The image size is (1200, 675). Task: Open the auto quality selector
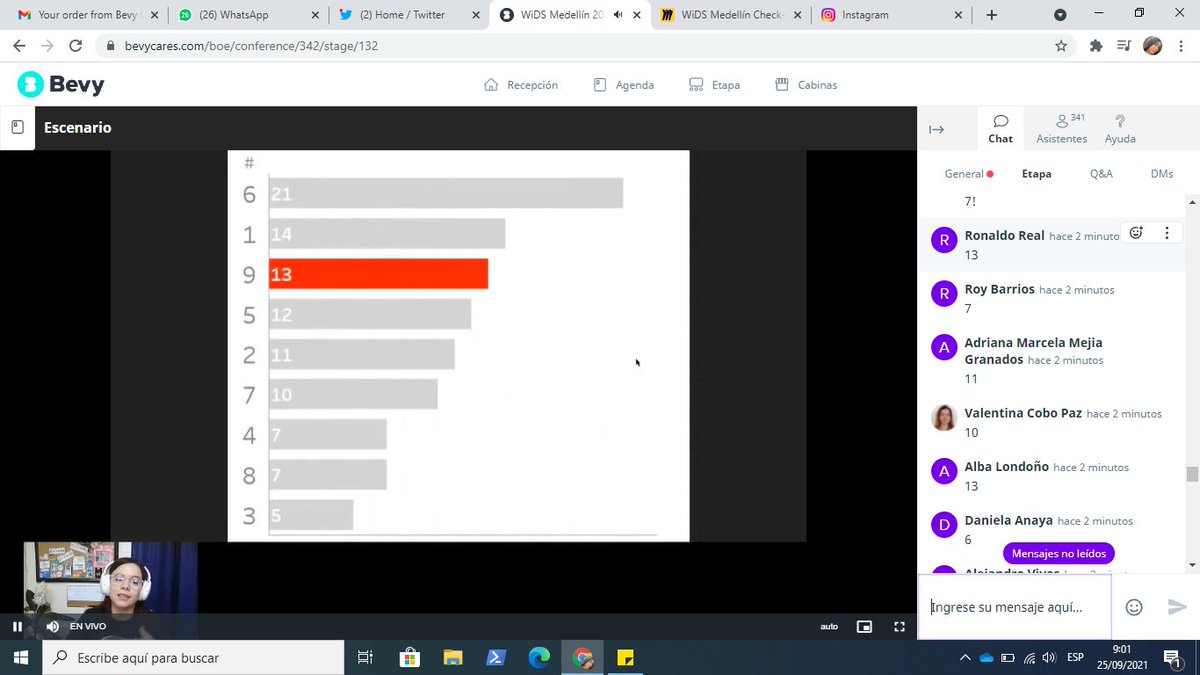click(829, 627)
